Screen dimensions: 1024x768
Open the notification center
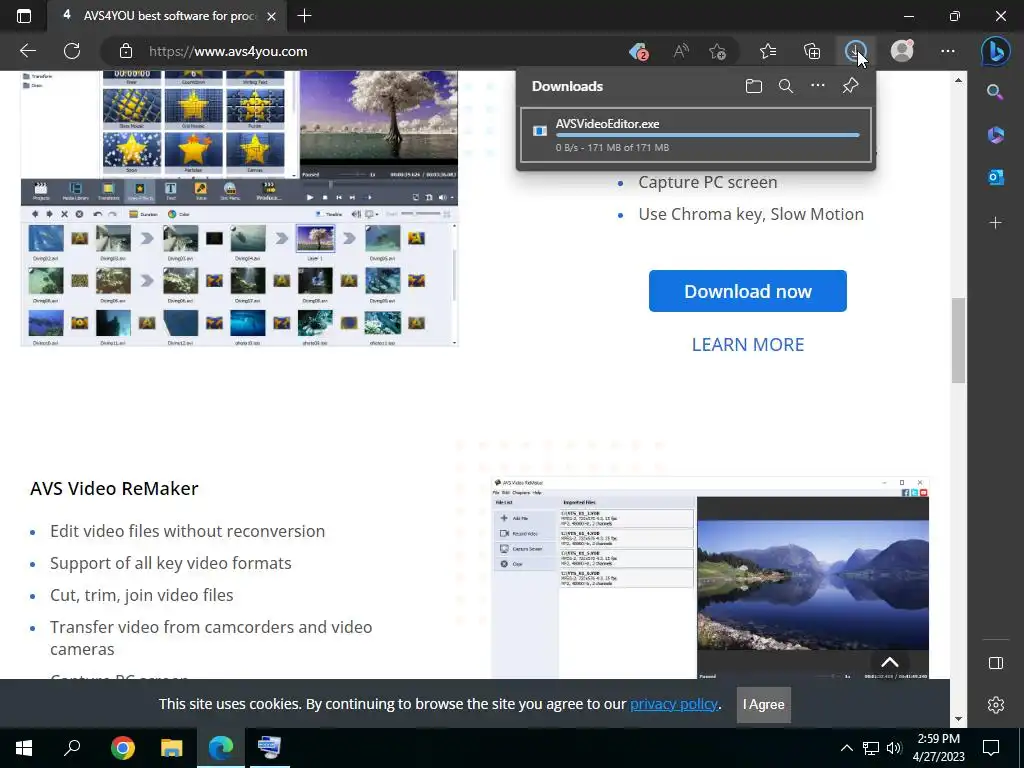click(x=991, y=748)
